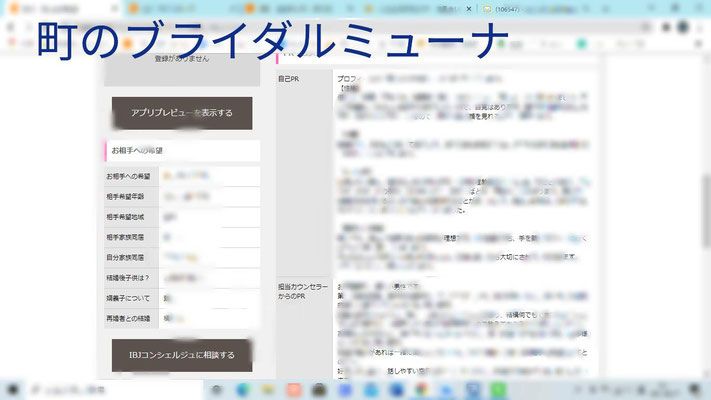Click the 婿養子について row label

[128, 298]
